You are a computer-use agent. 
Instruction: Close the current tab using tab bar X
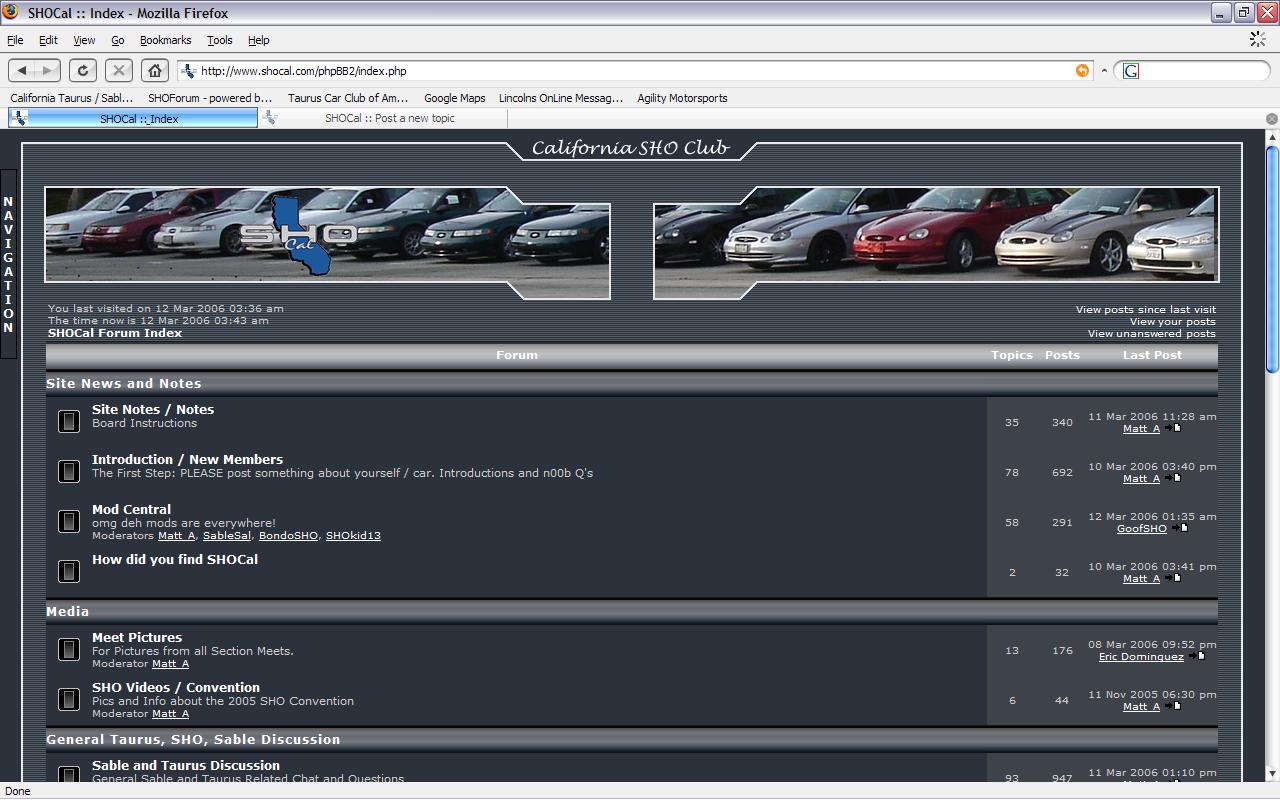(1271, 118)
